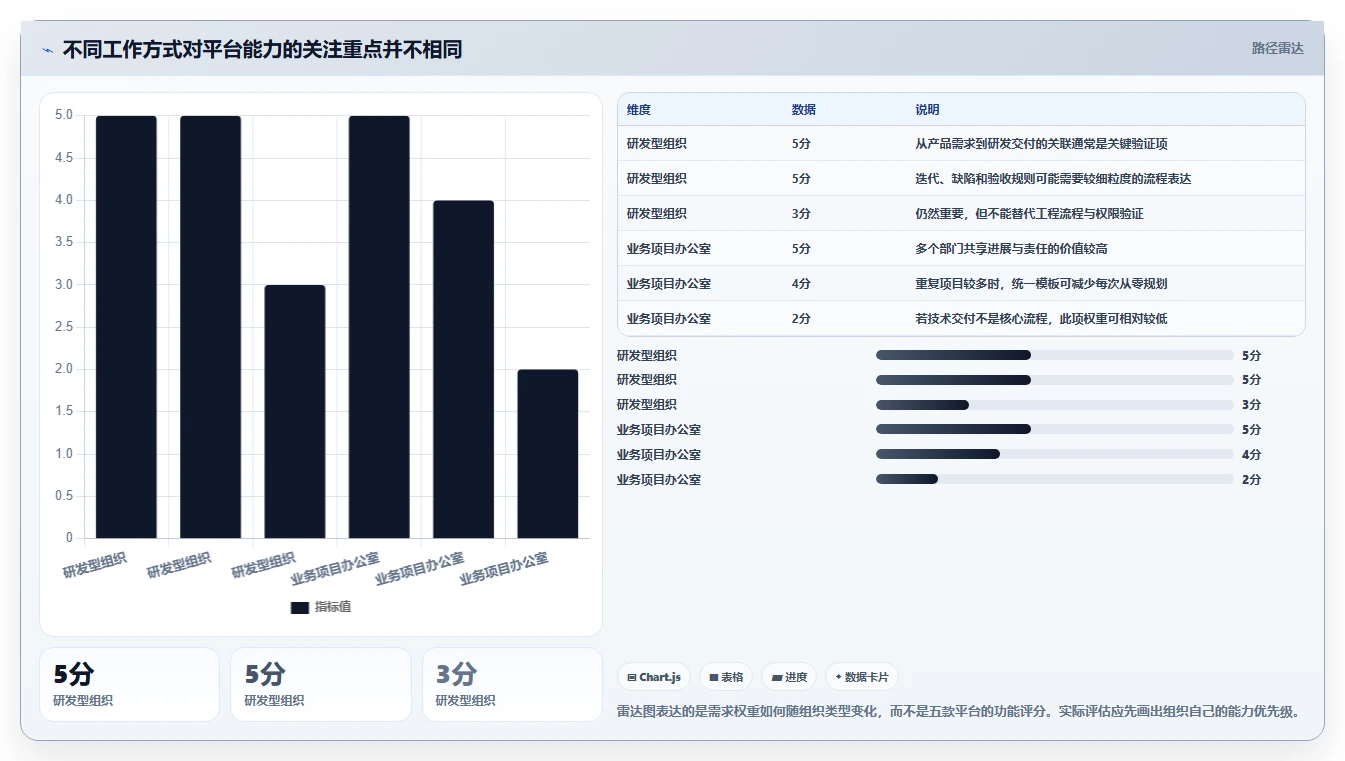This screenshot has width=1345, height=761.
Task: Click the 数据 column header
Action: [x=804, y=110]
